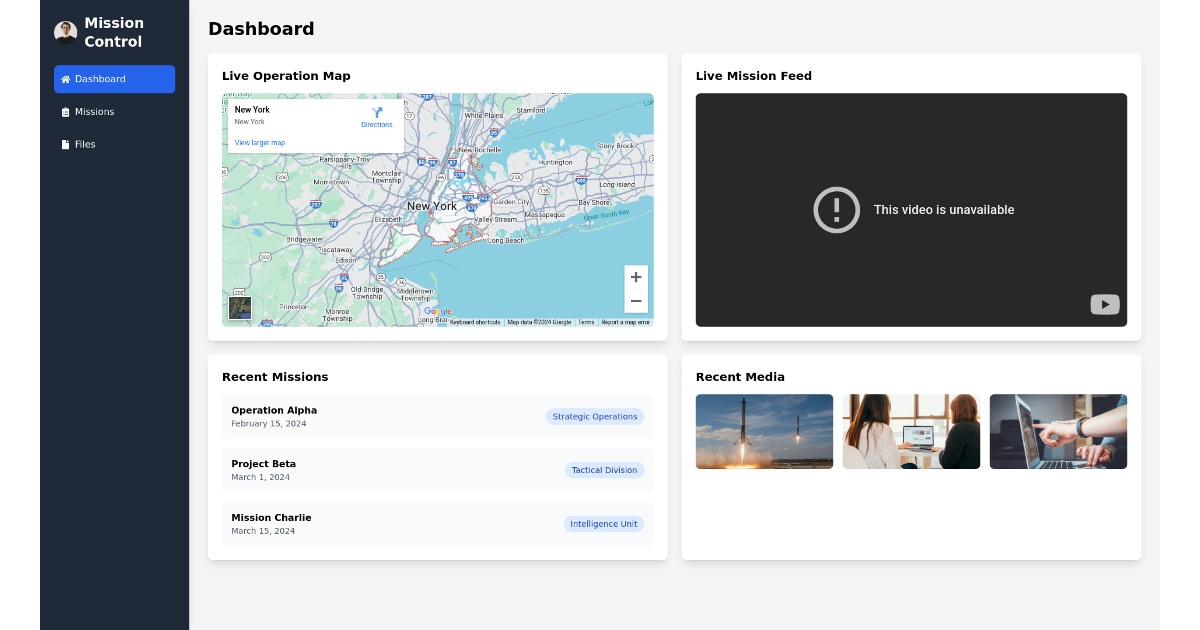Select the Strategic Operations badge

click(x=595, y=416)
